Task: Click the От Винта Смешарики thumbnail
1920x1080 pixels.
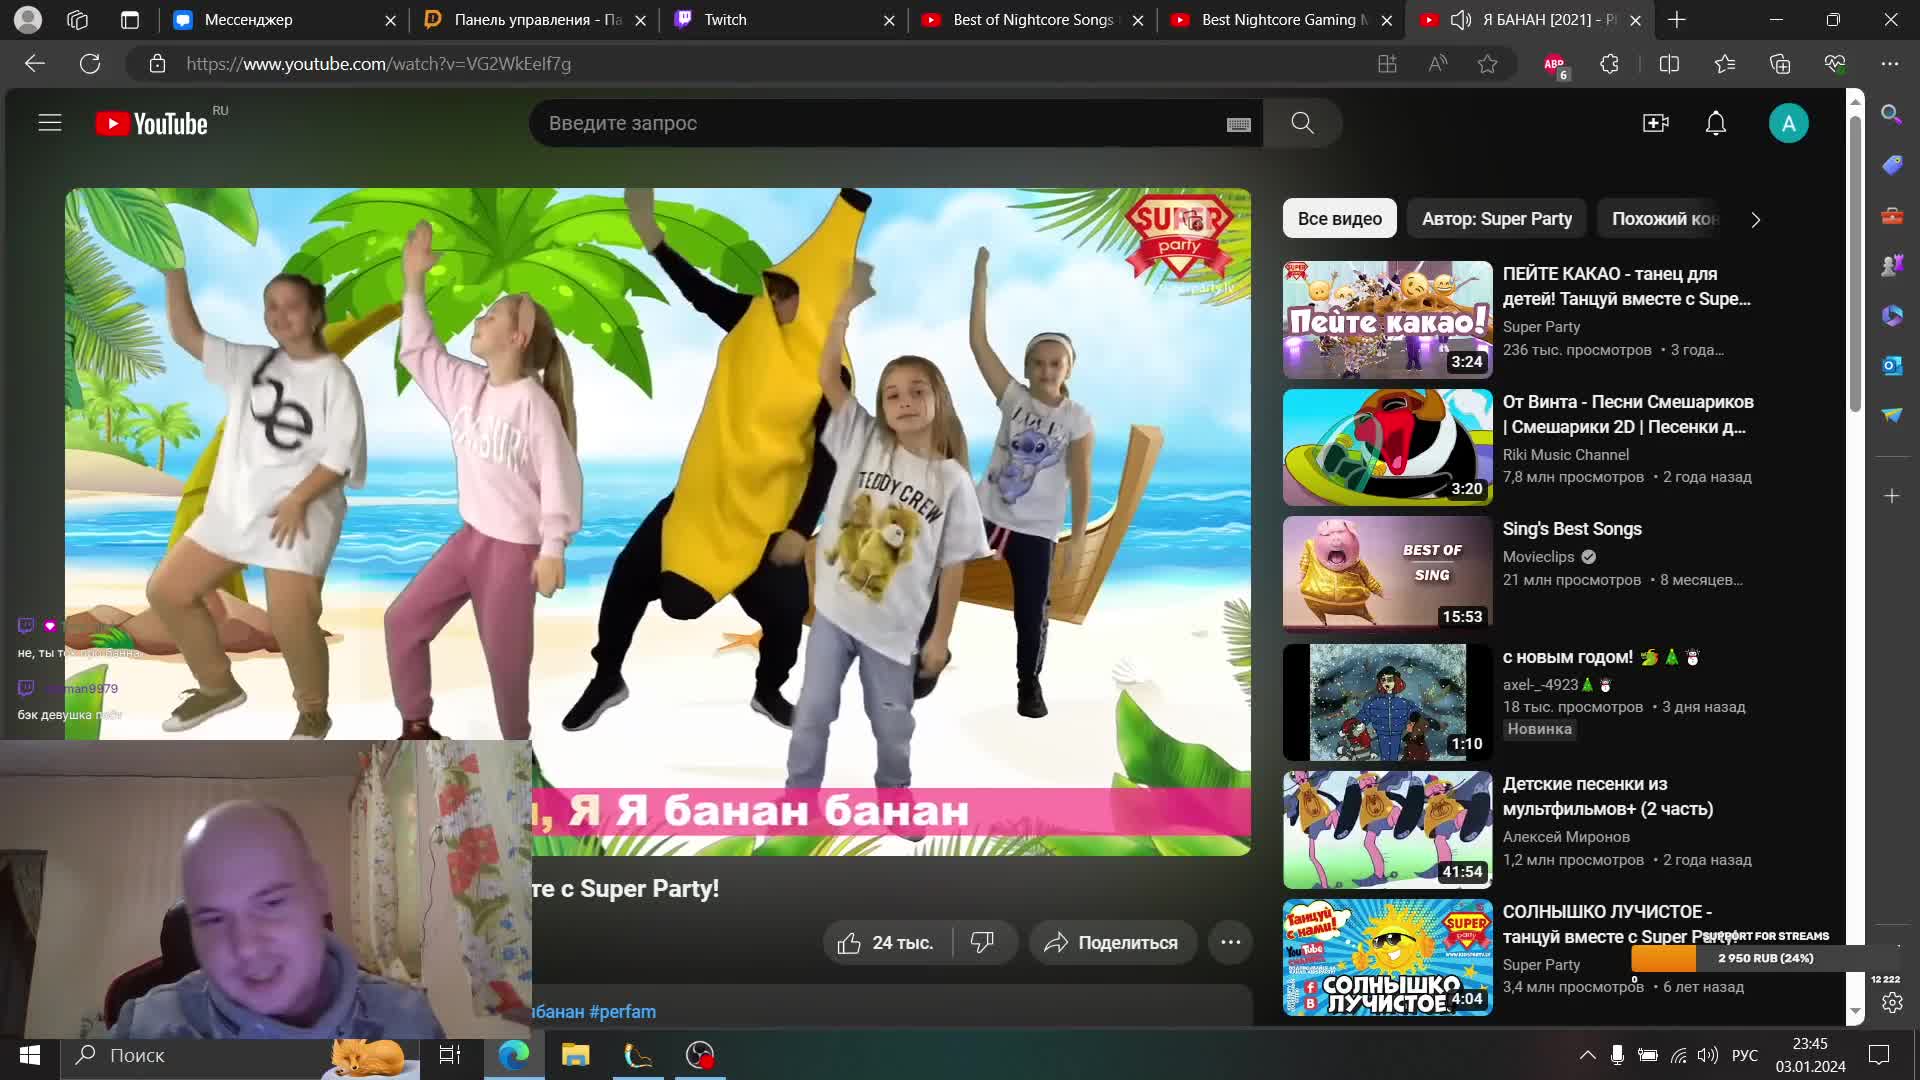Action: (1387, 447)
